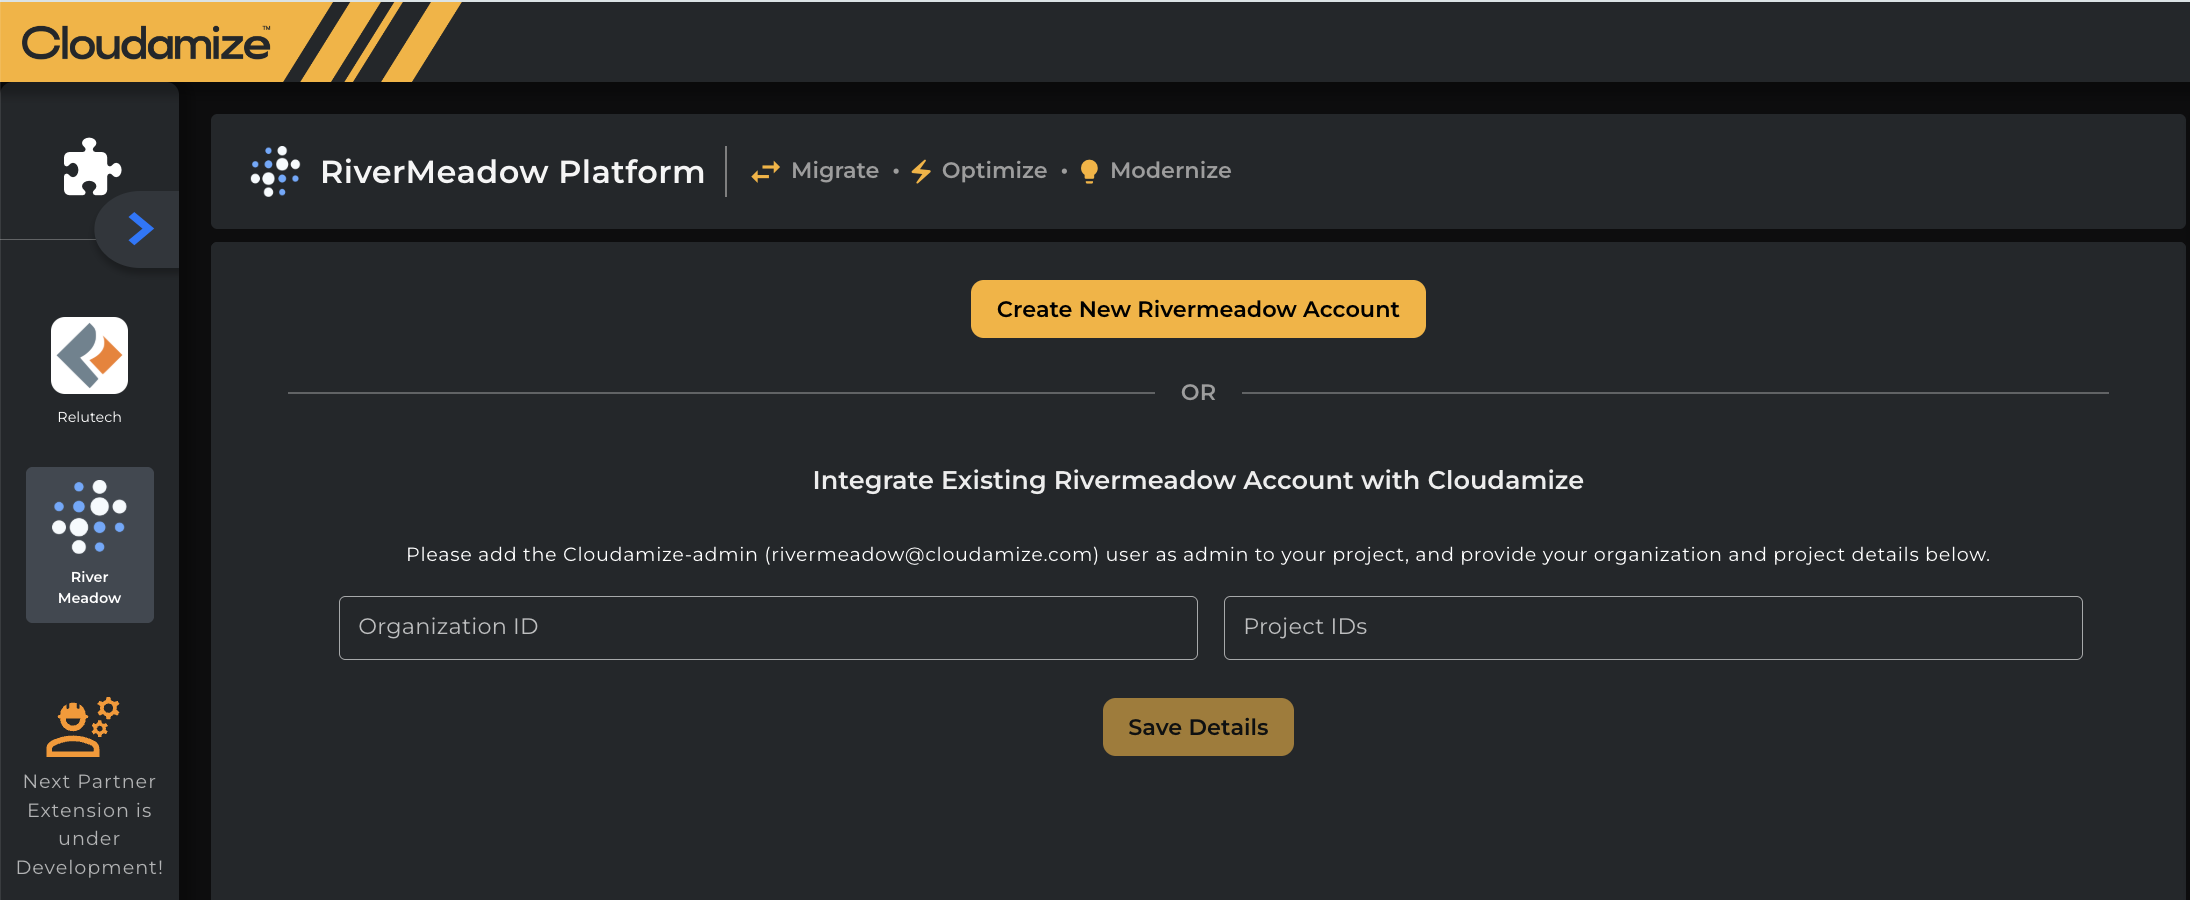Screen dimensions: 2190x900
Task: Click the RiverMeadow Platform title text
Action: pyautogui.click(x=512, y=172)
